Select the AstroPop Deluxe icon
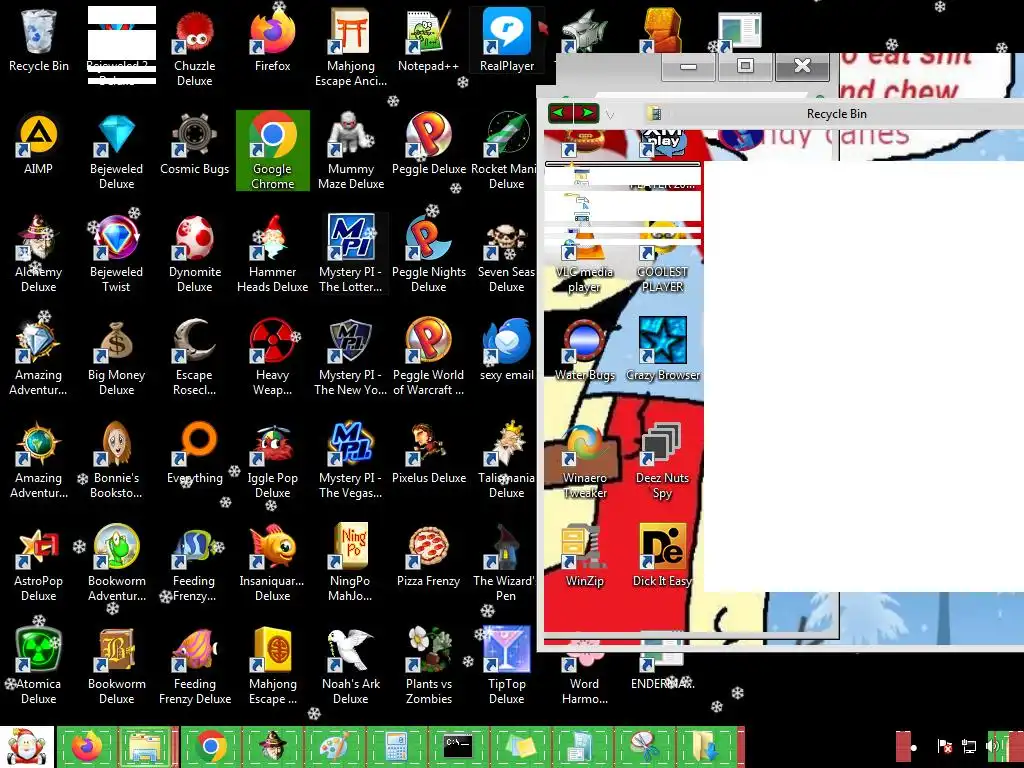This screenshot has width=1024, height=768. (39, 563)
